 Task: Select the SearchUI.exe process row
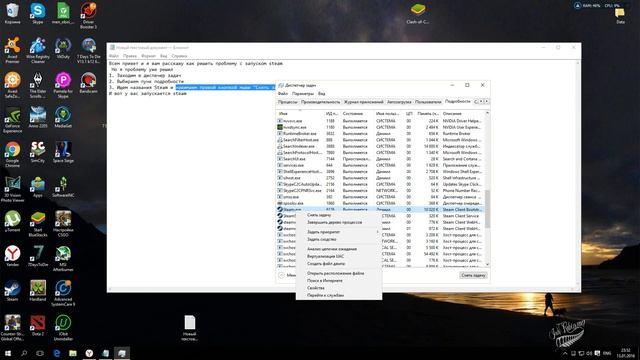[x=380, y=159]
